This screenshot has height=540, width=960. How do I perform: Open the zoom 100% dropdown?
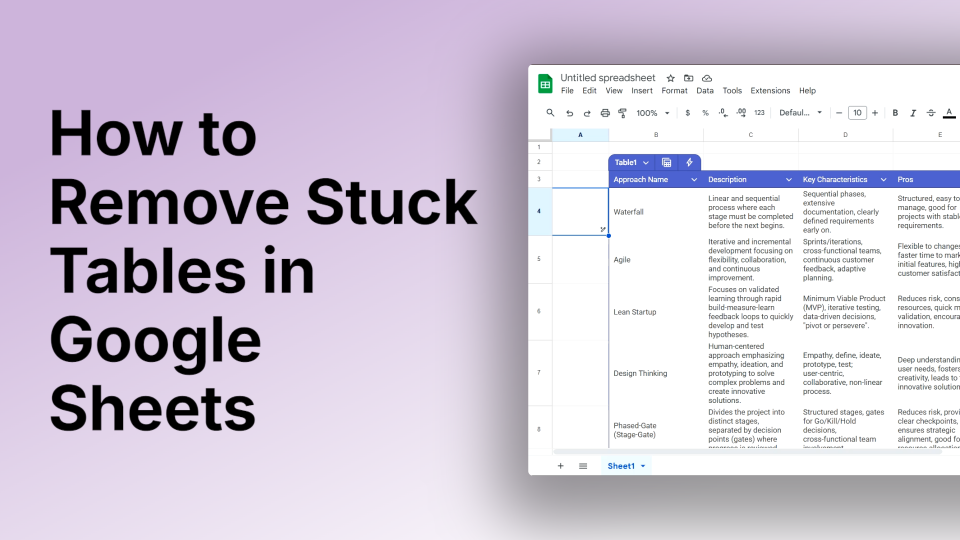[x=653, y=113]
